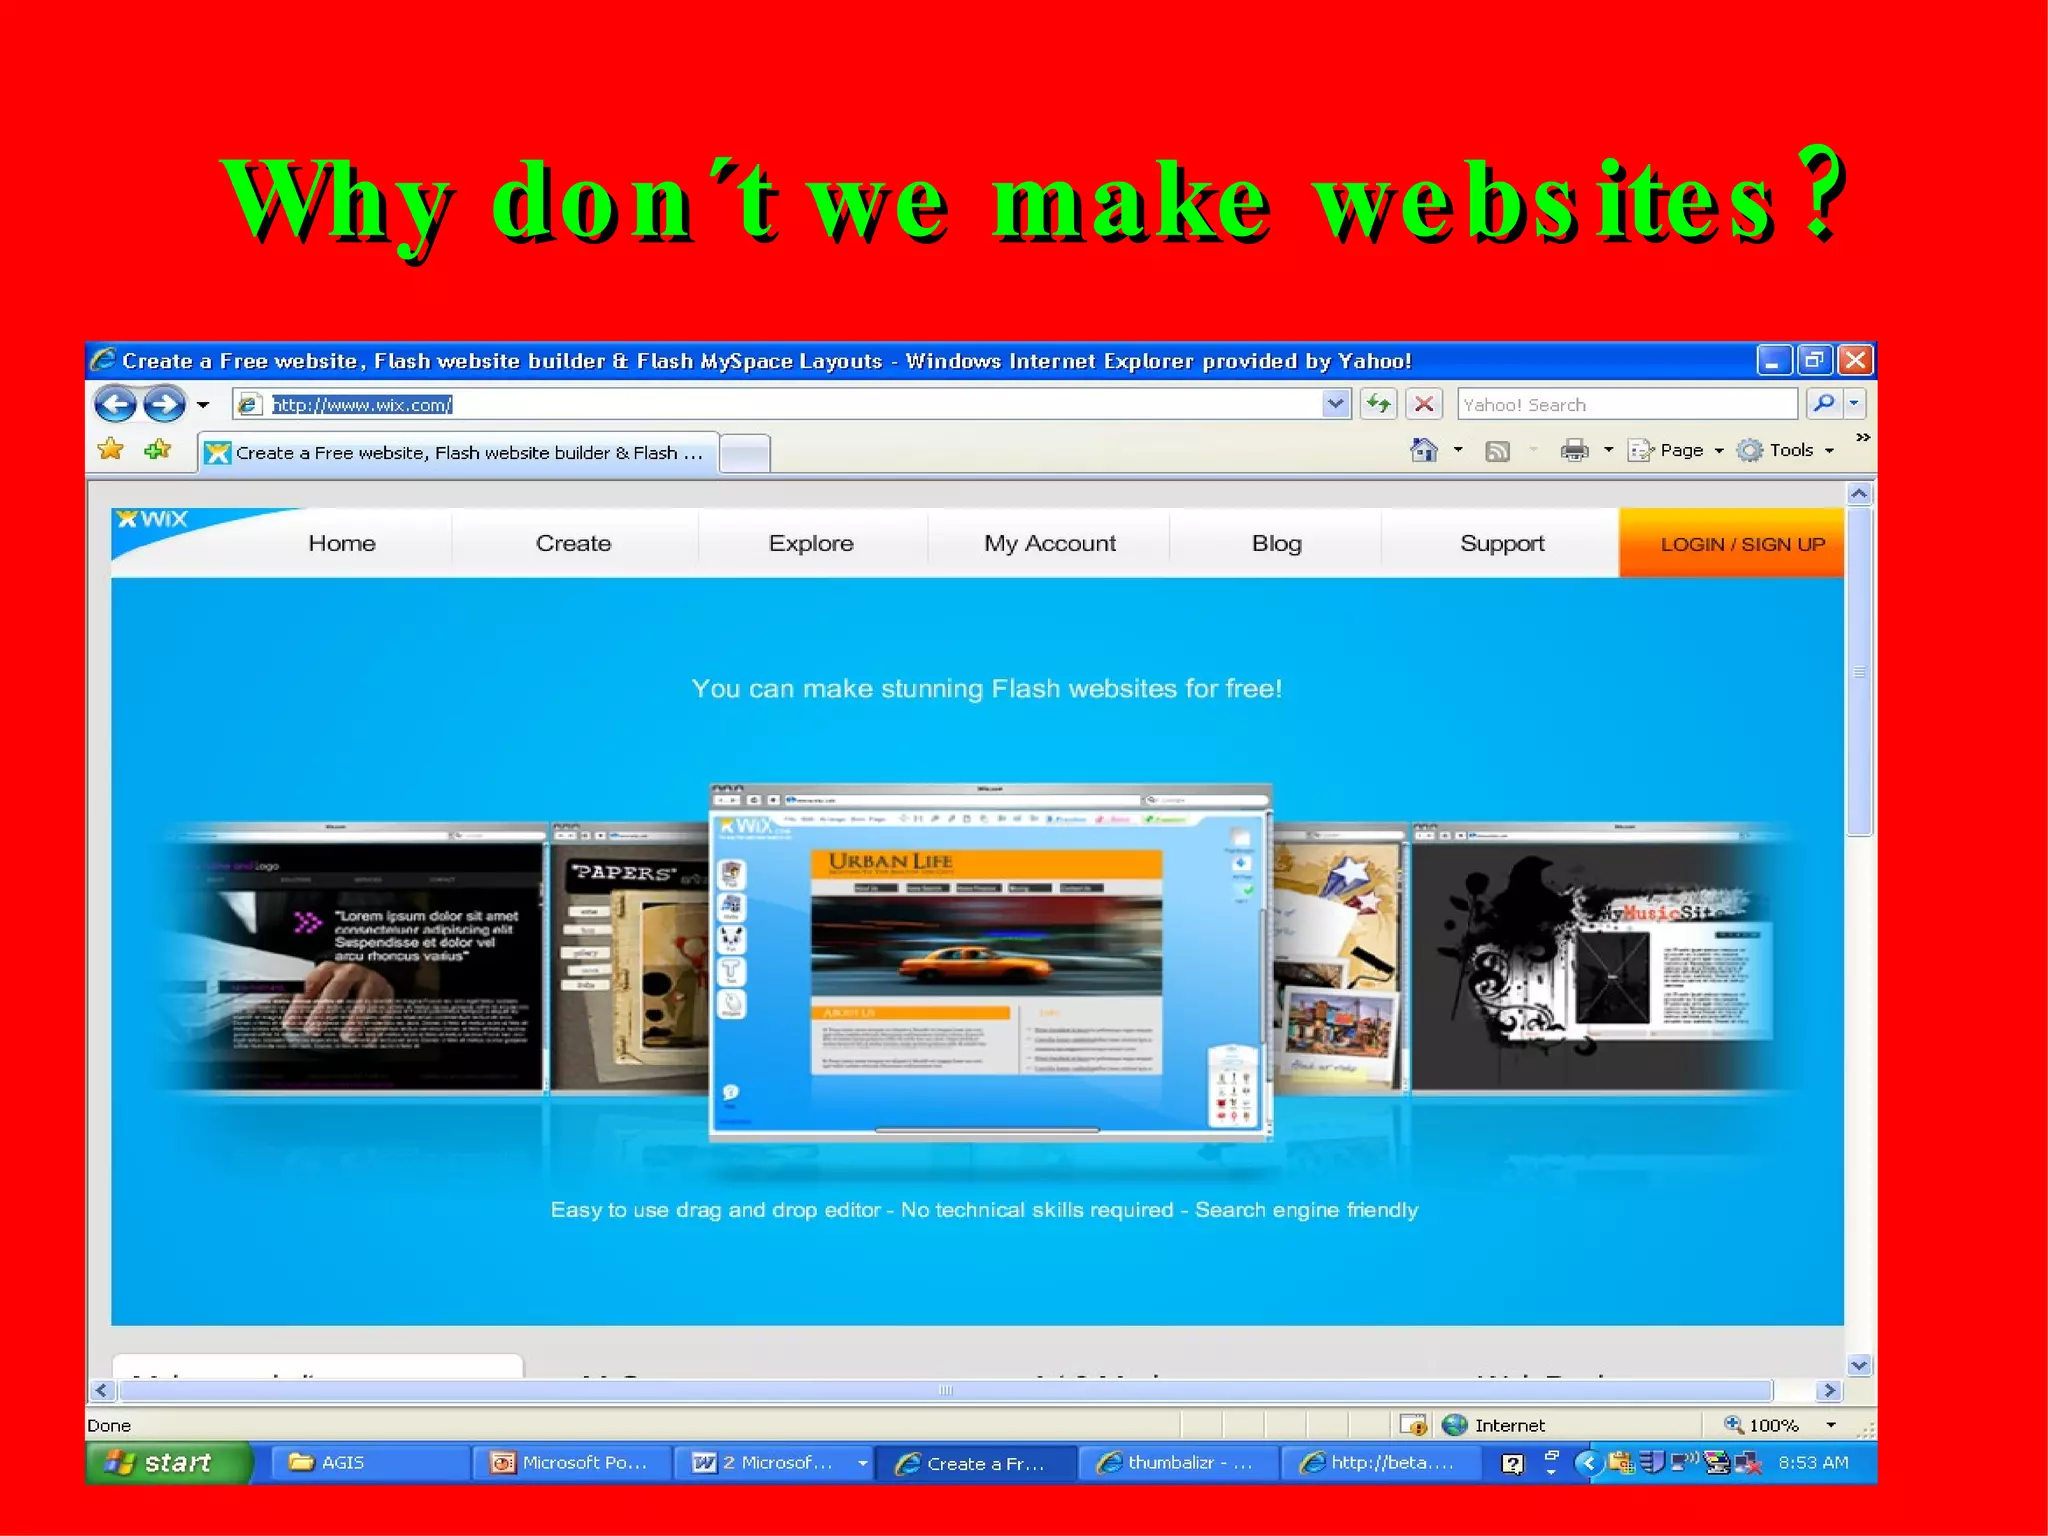This screenshot has height=1536, width=2048.
Task: Click the help question mark tray icon
Action: (x=1513, y=1464)
